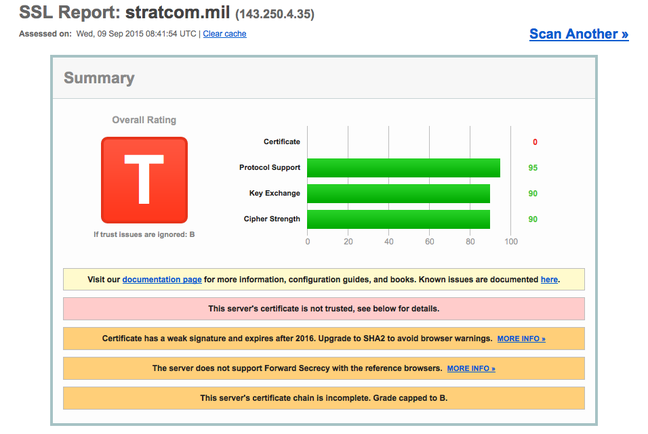This screenshot has width=648, height=434.
Task: Click the axis label 20
Action: pos(348,241)
